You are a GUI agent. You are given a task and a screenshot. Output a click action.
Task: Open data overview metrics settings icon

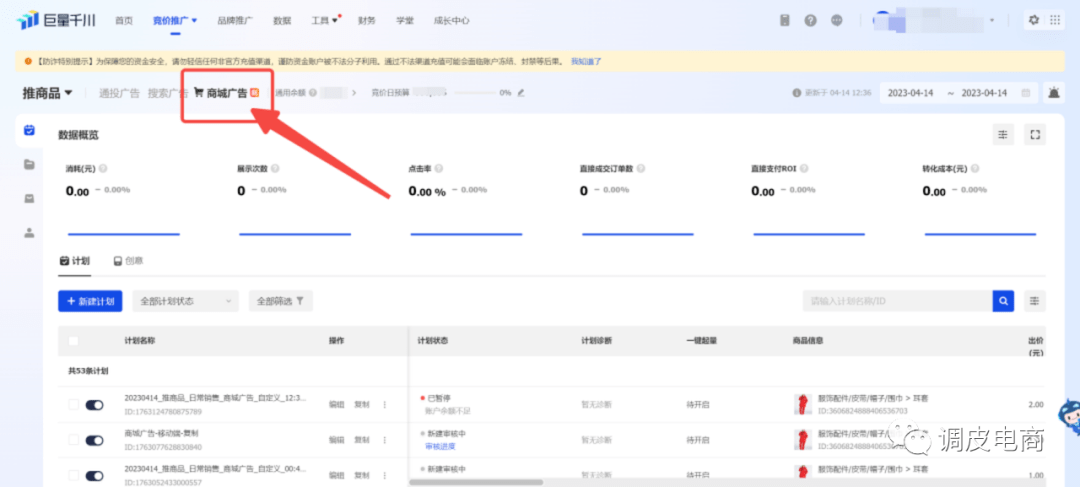pyautogui.click(x=1003, y=135)
